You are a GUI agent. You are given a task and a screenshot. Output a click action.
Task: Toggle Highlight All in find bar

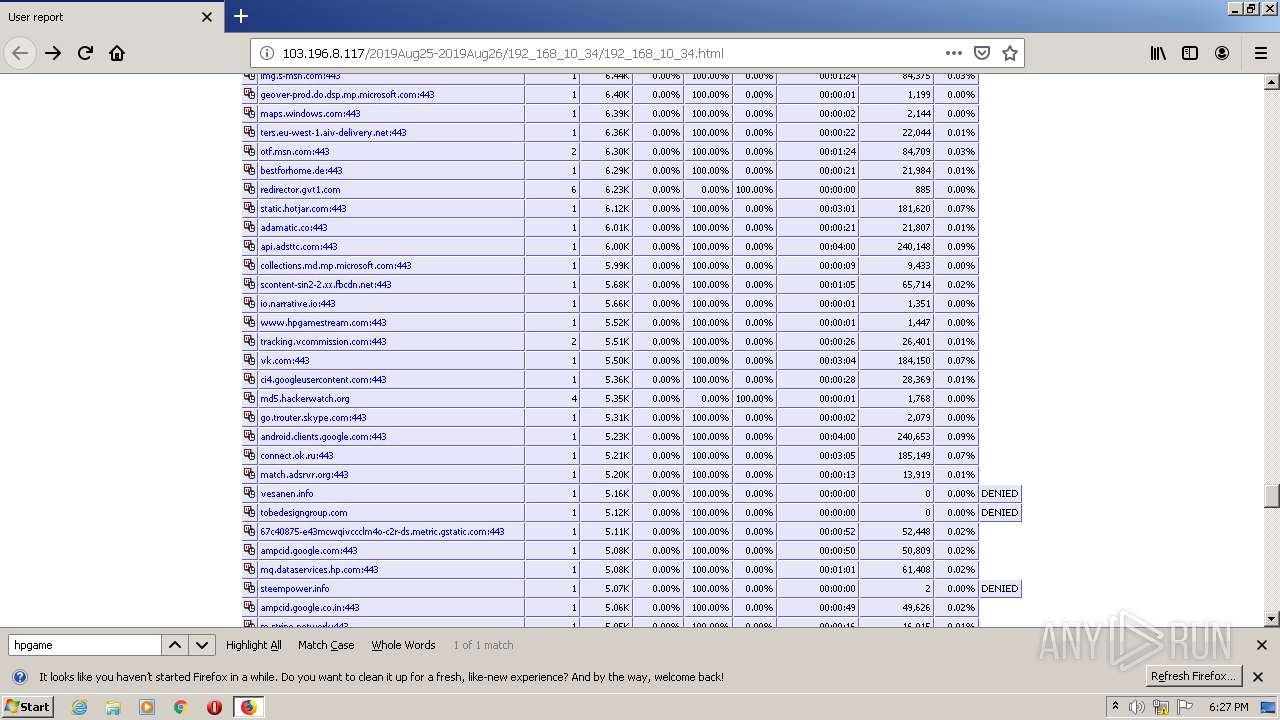[254, 645]
